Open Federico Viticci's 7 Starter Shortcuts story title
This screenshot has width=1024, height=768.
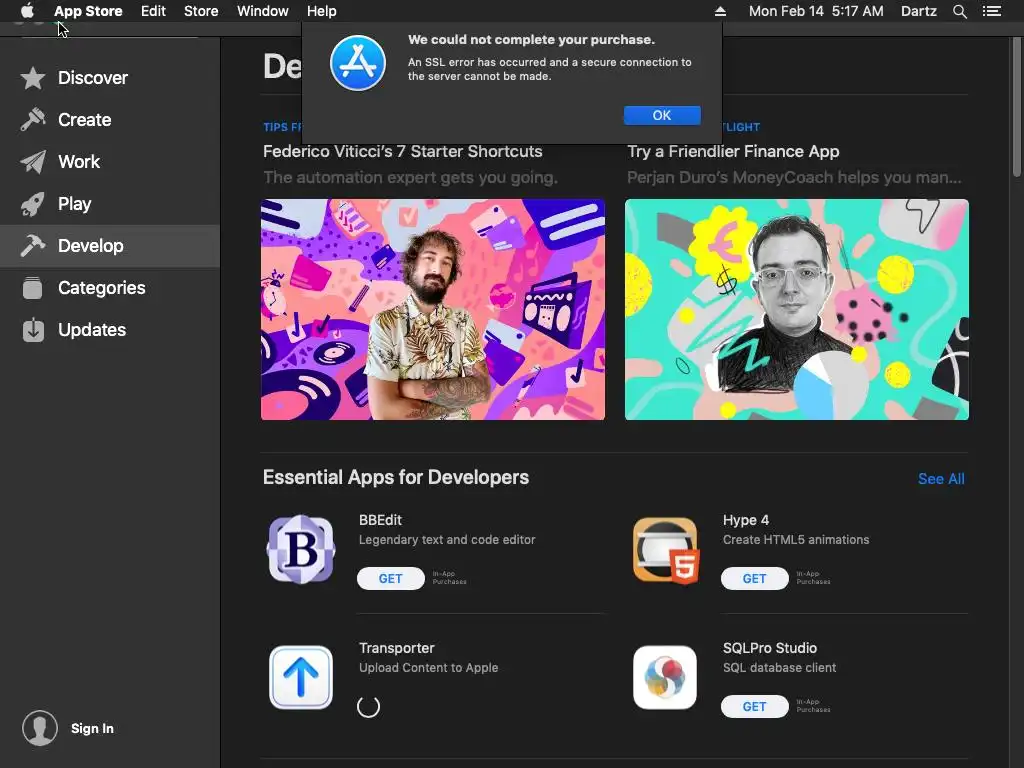point(402,152)
